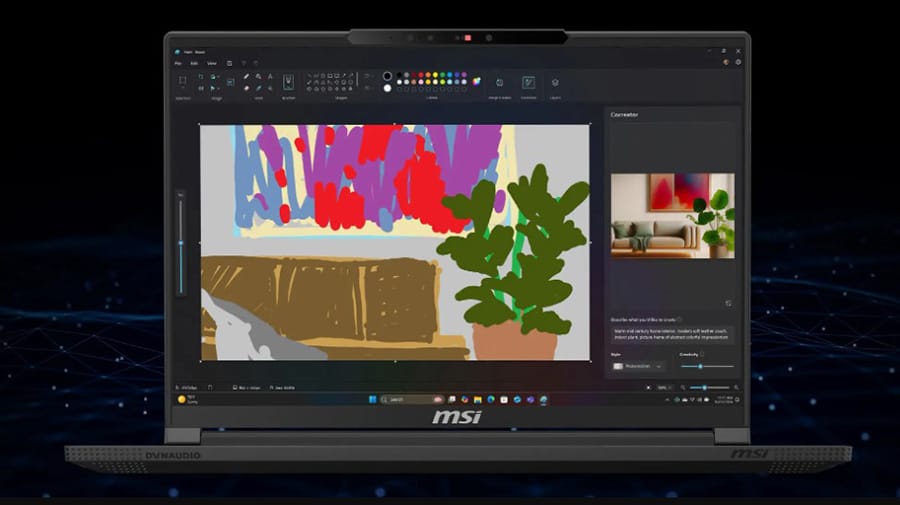Choose the Text tool
Image resolution: width=900 pixels, height=505 pixels.
(x=270, y=76)
